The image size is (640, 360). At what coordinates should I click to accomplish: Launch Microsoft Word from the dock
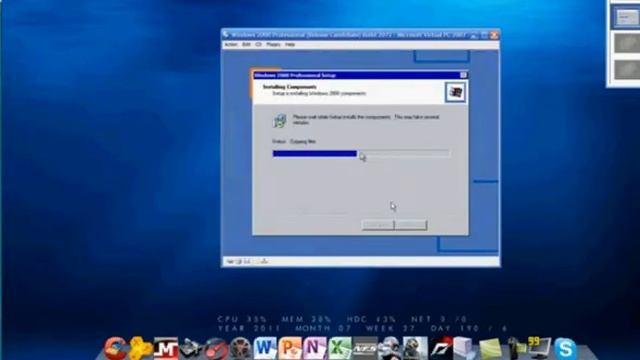click(265, 348)
